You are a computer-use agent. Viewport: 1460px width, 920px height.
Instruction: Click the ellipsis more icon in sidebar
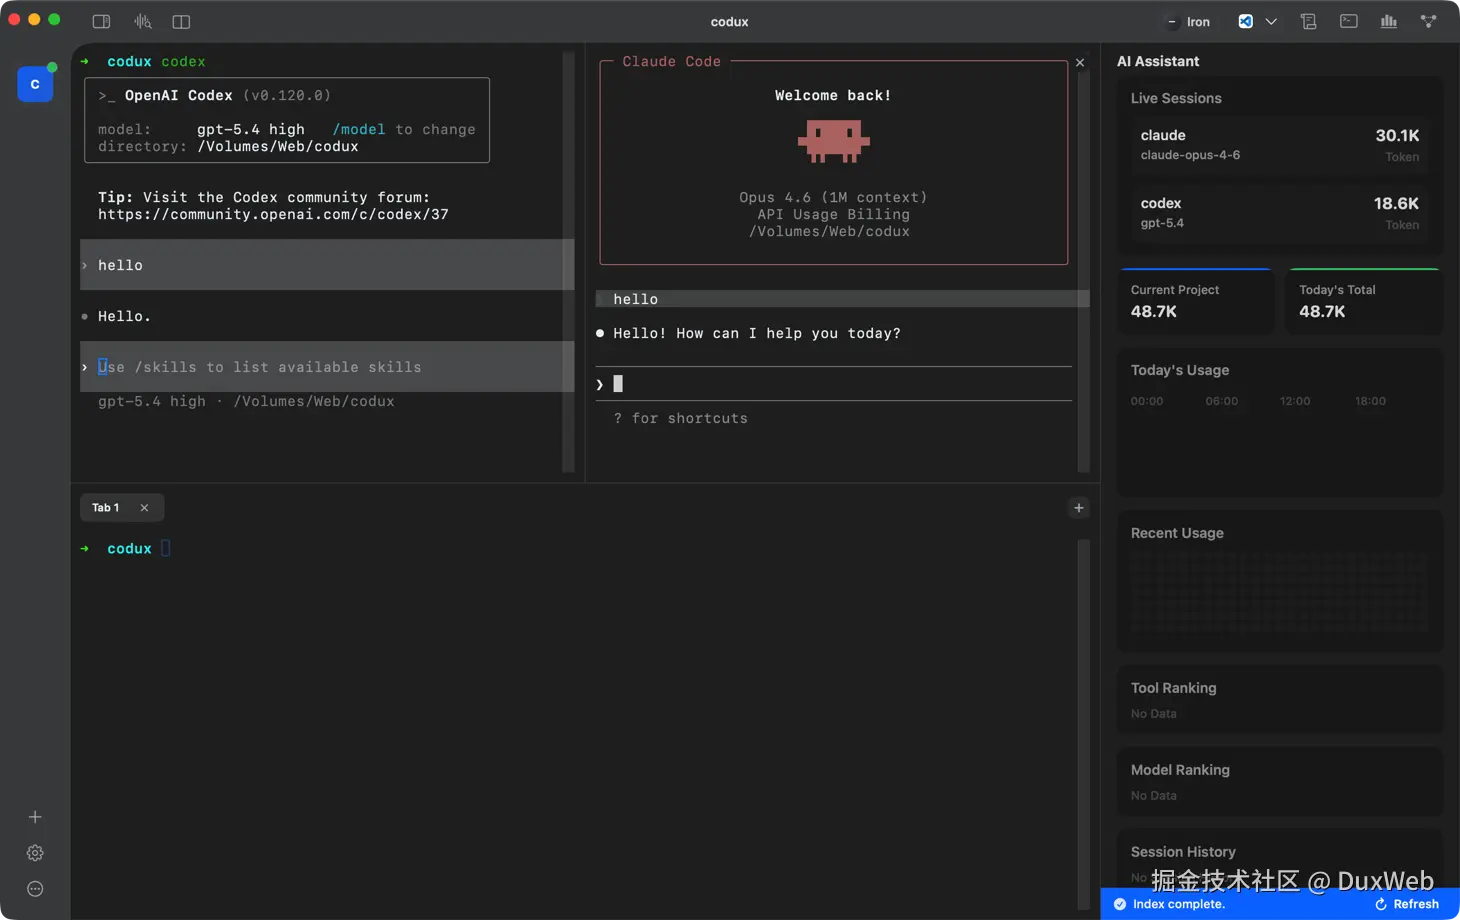pyautogui.click(x=35, y=889)
